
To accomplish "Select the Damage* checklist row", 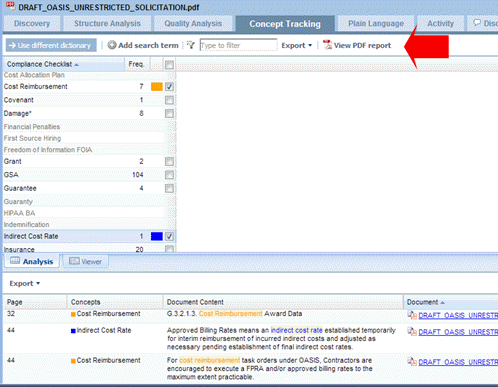I will point(89,114).
